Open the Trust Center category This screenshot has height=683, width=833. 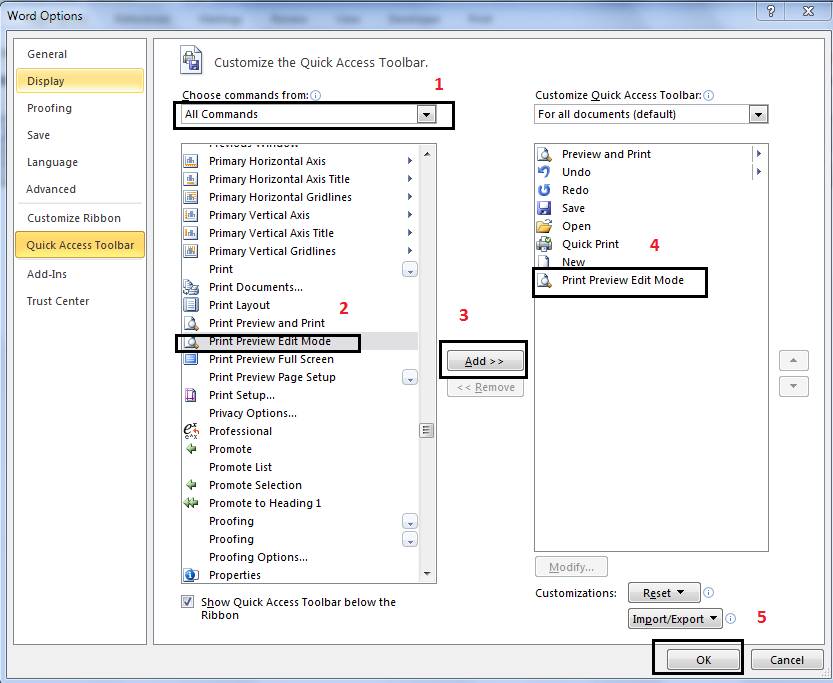pyautogui.click(x=80, y=301)
